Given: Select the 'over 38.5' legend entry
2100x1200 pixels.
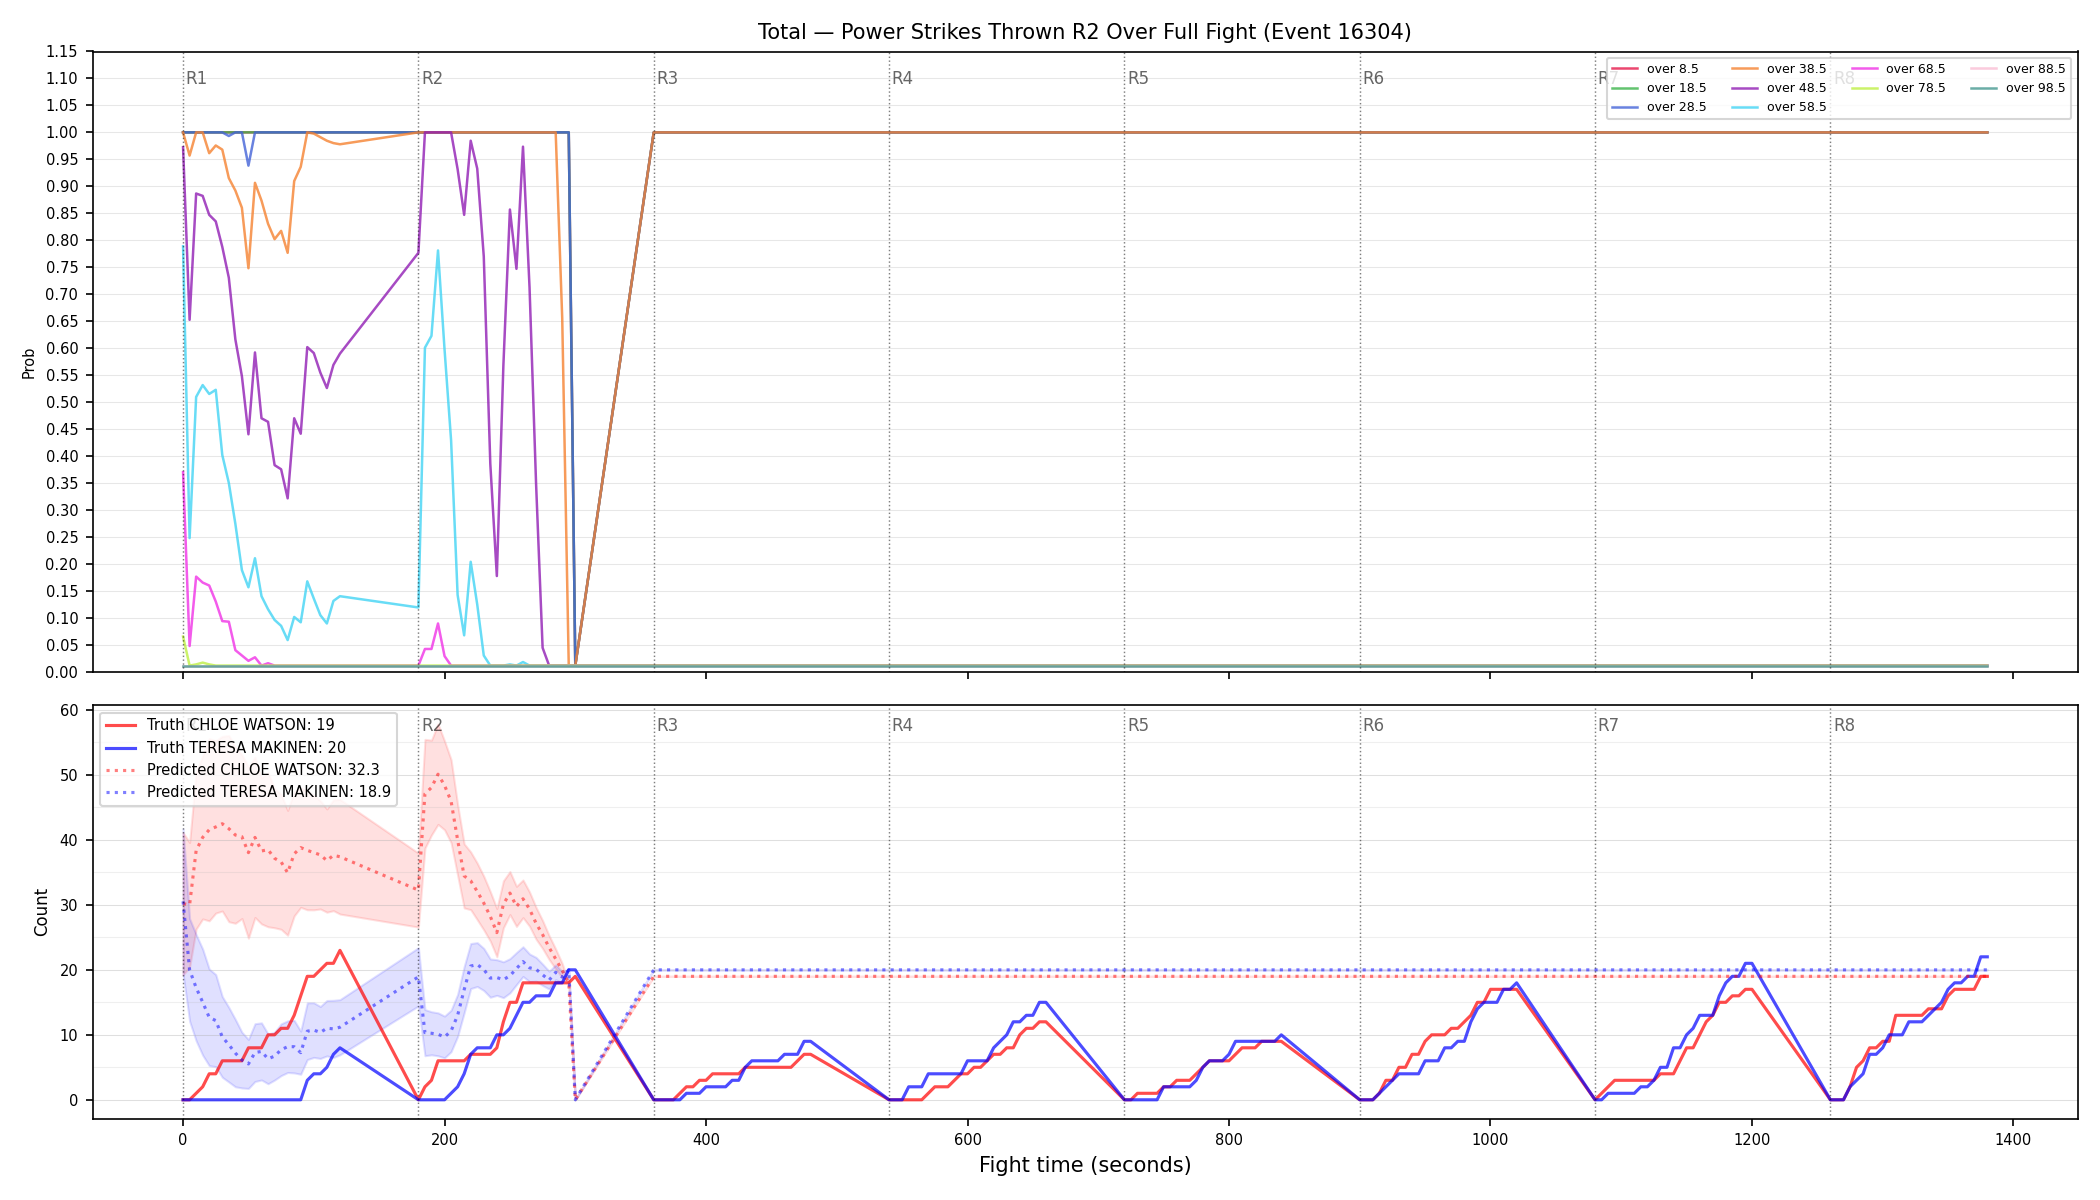Looking at the screenshot, I should pyautogui.click(x=1779, y=69).
